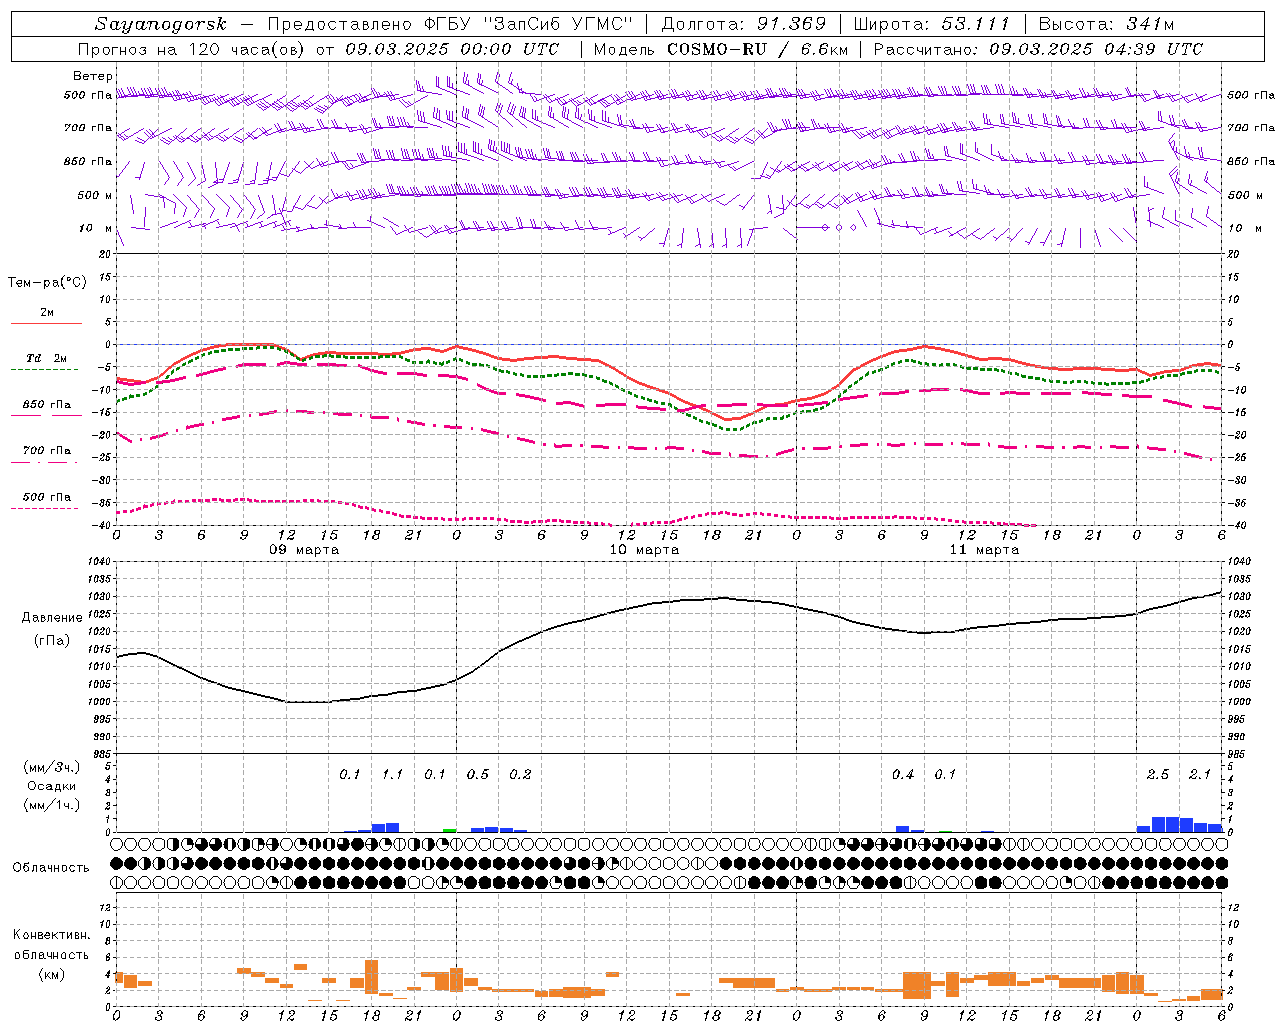
Task: Click the dotted 500 гПа legend line sample
Action: tap(44, 509)
